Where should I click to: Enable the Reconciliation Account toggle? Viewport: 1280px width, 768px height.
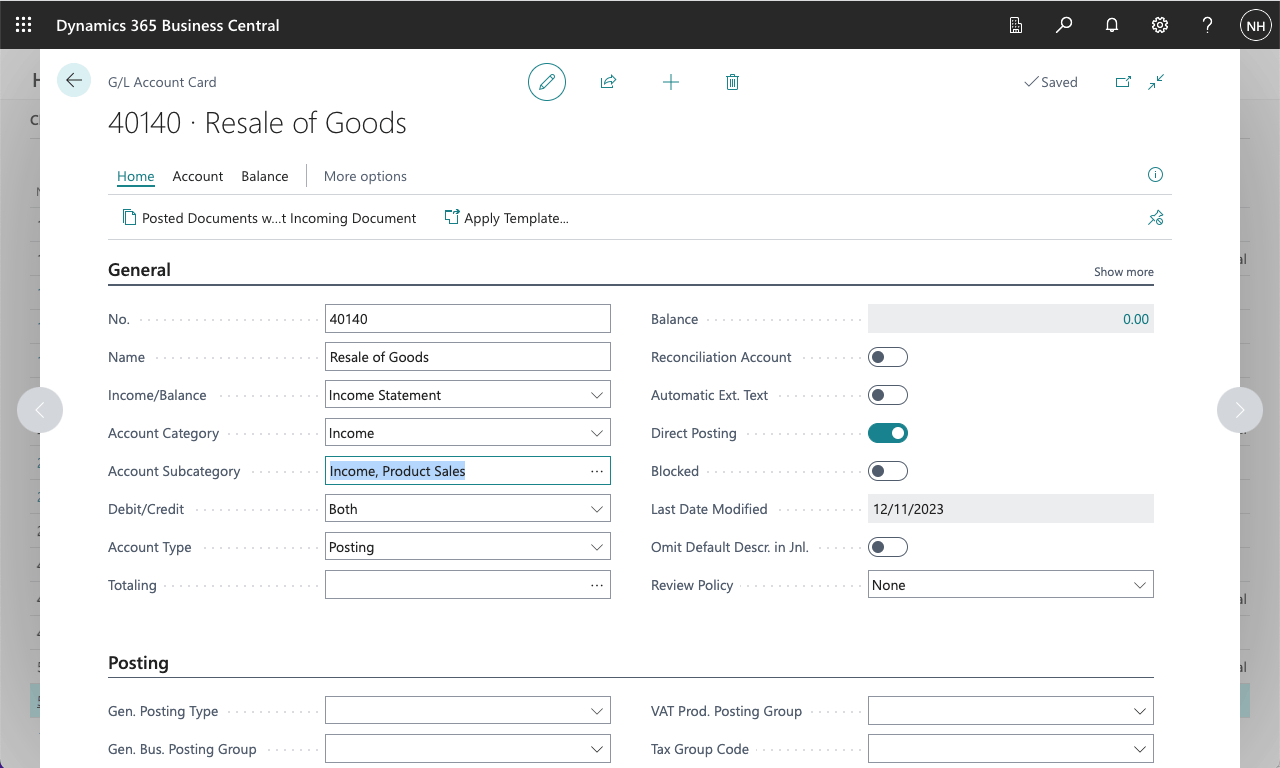pos(887,357)
